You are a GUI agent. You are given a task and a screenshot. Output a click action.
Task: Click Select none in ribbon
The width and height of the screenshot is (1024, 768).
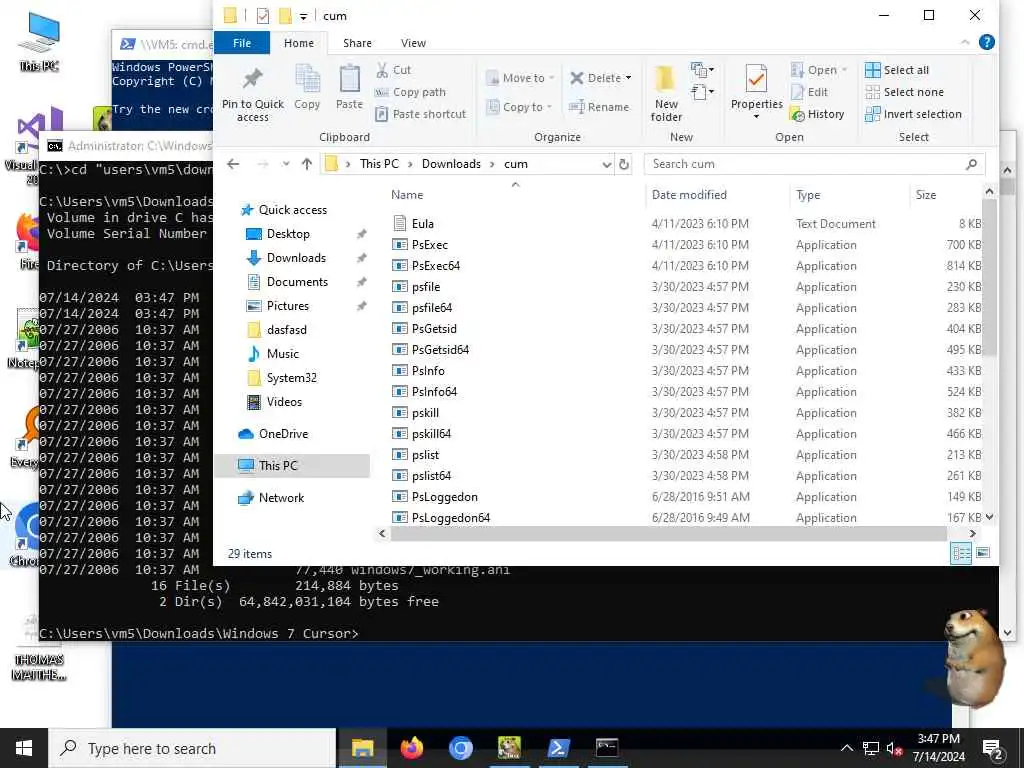point(904,92)
